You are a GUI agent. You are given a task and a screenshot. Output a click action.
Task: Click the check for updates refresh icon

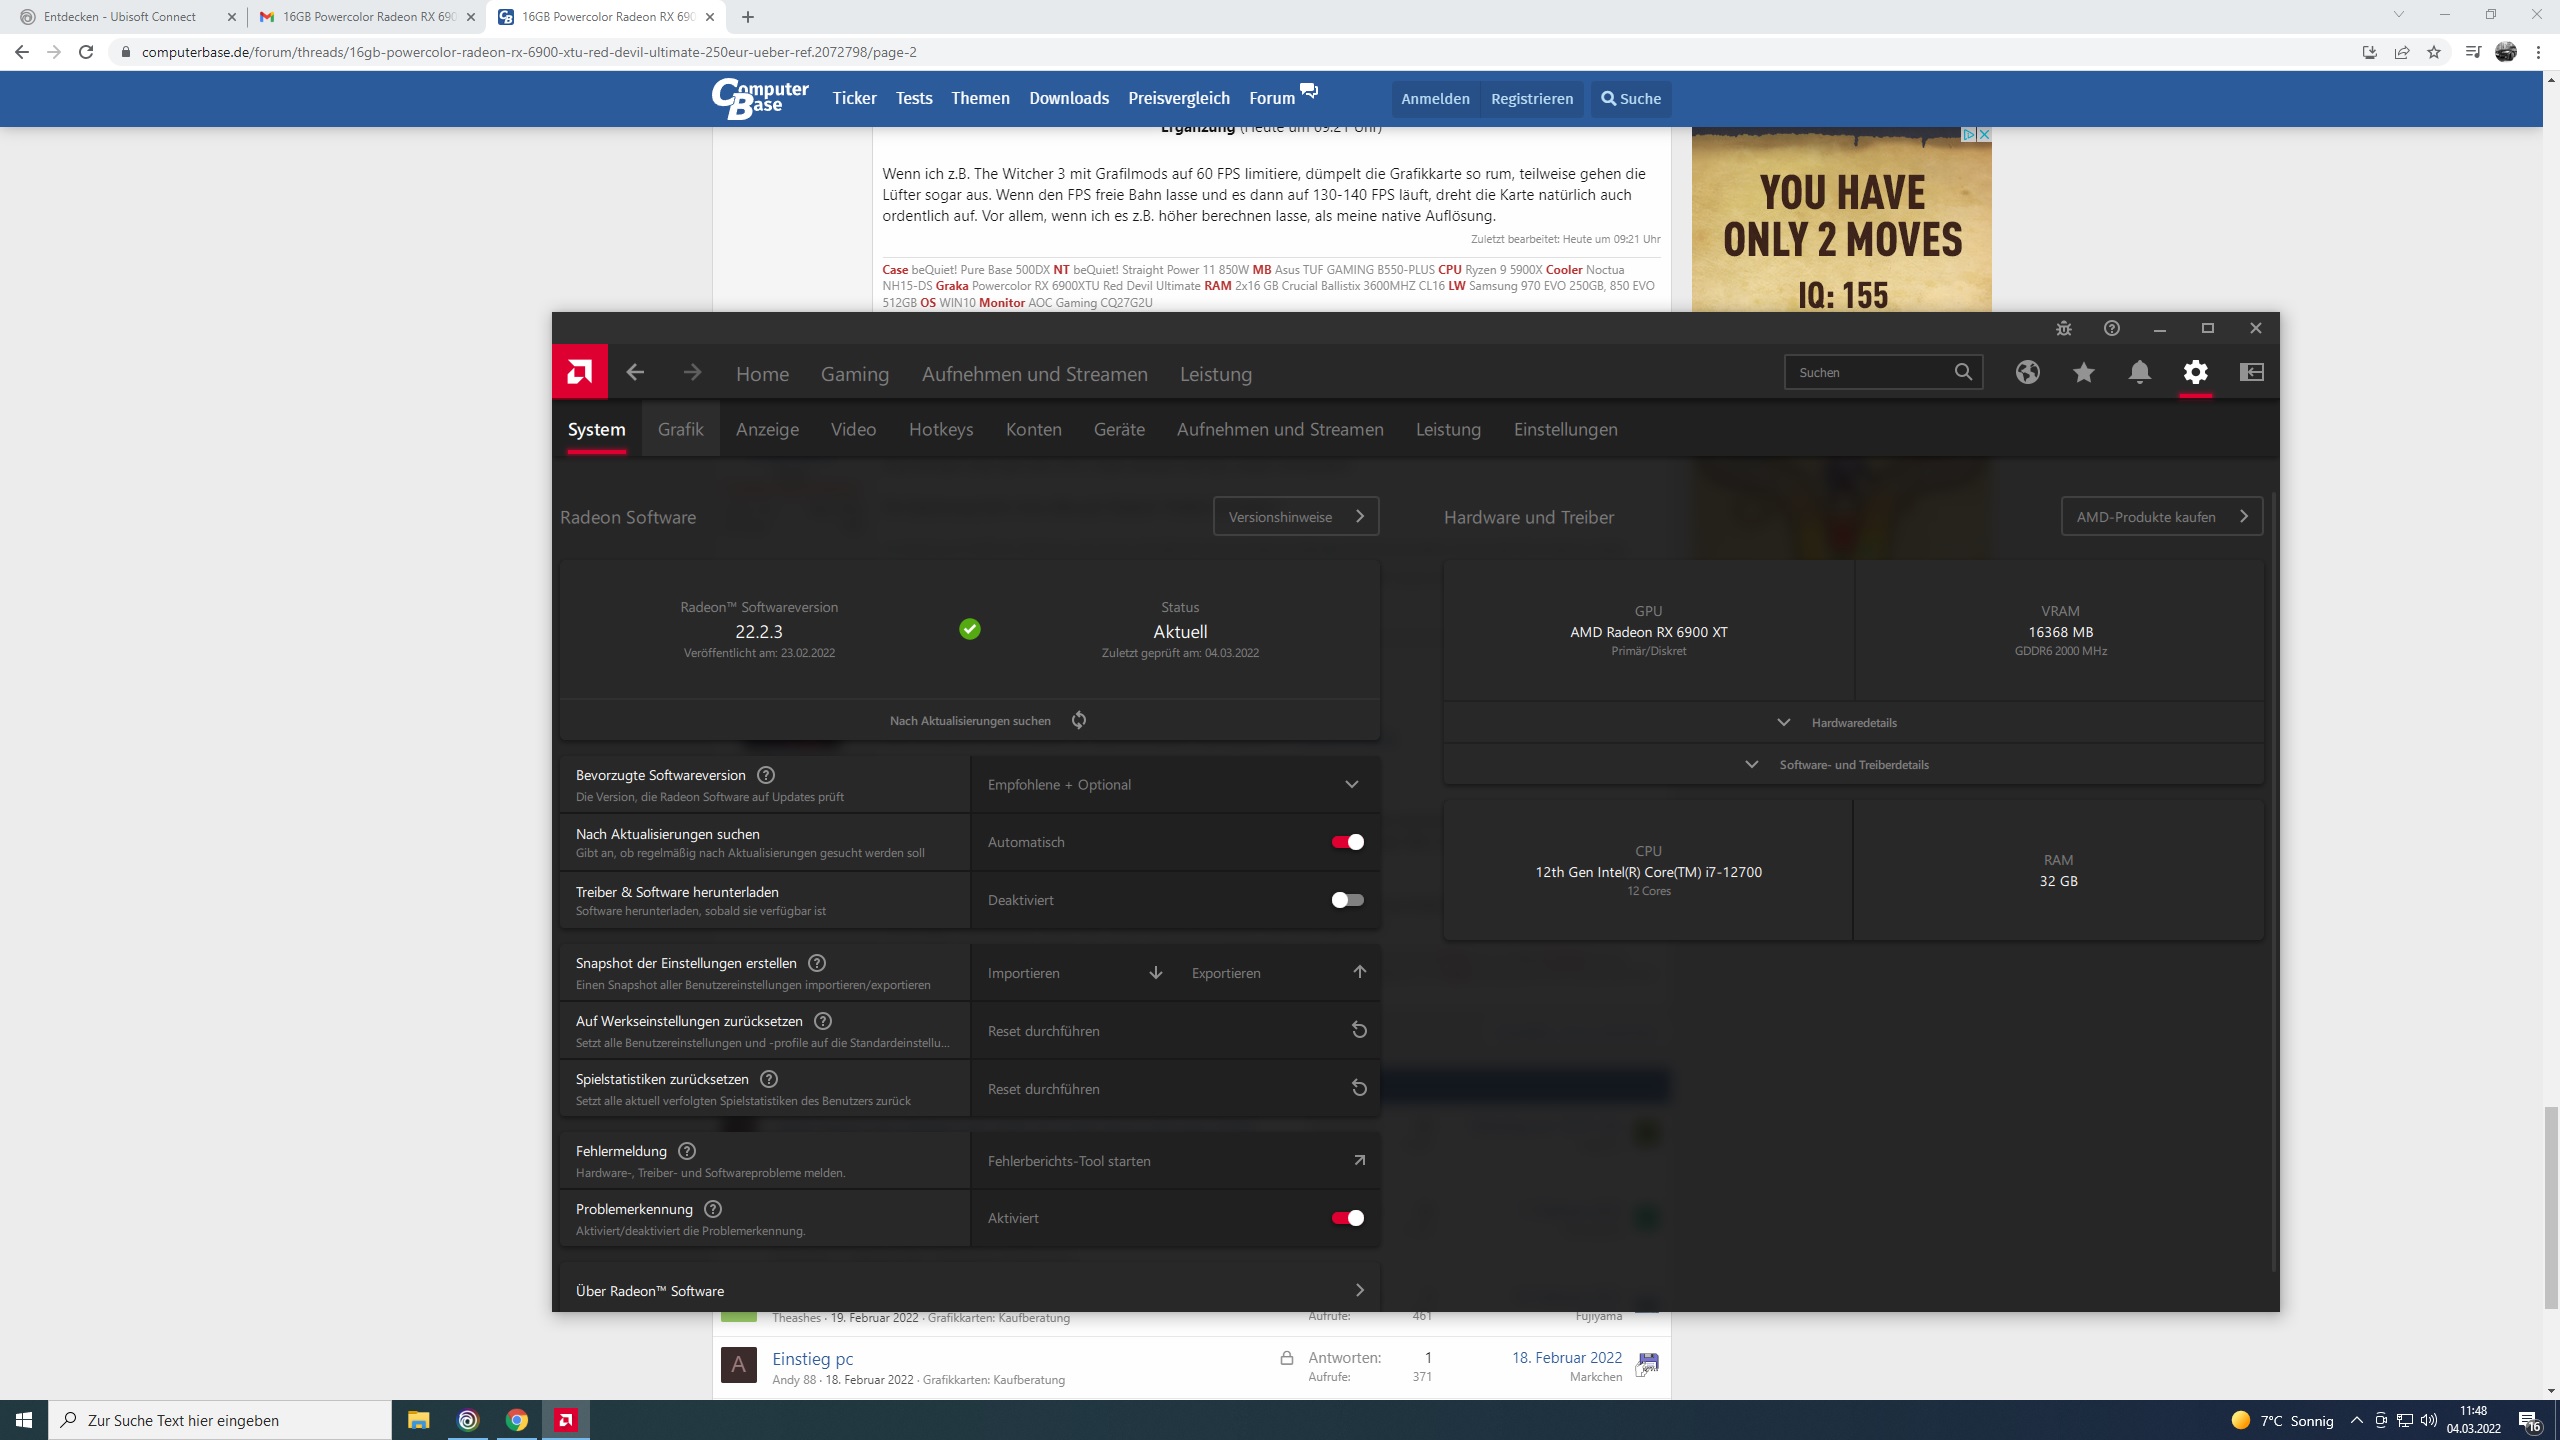coord(1079,720)
